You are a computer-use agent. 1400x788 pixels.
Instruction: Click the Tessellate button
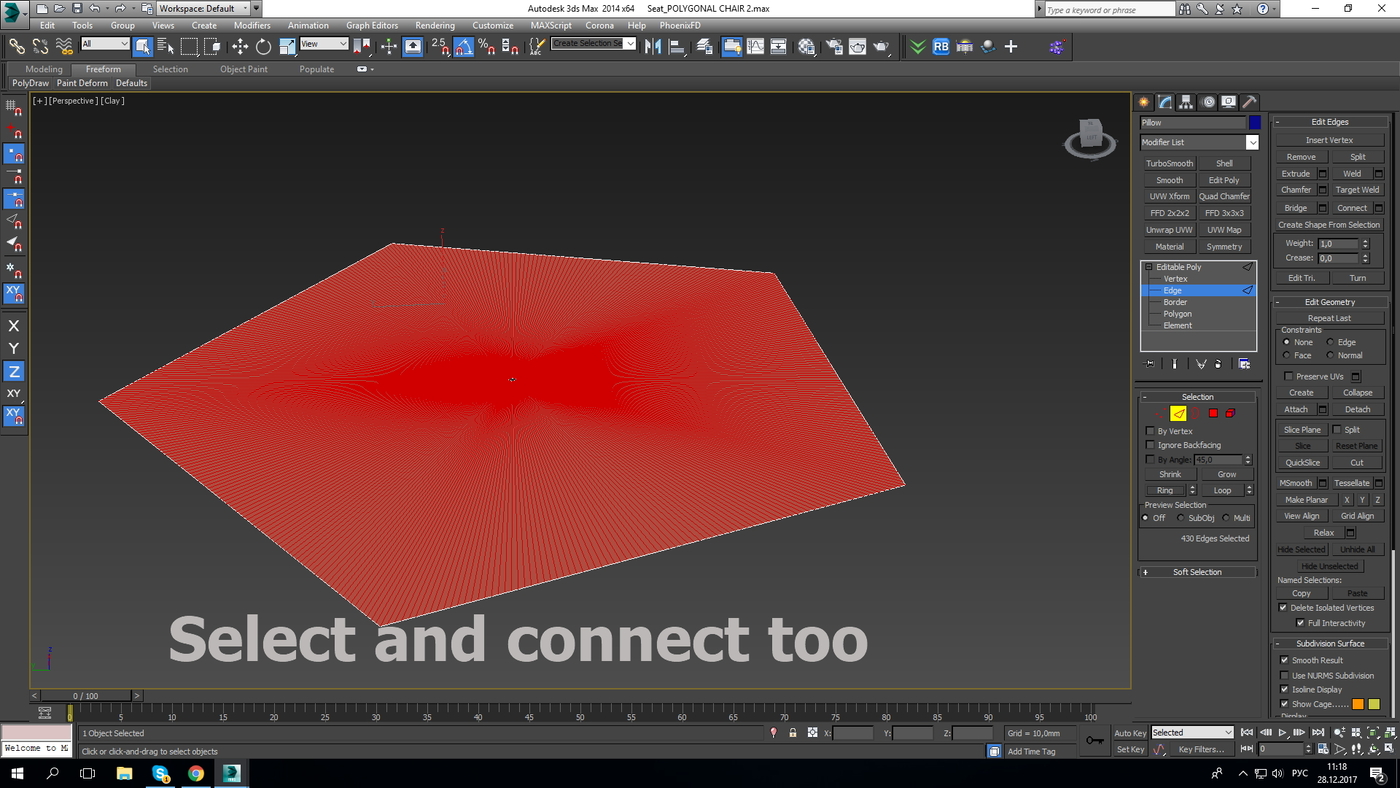(x=1352, y=483)
